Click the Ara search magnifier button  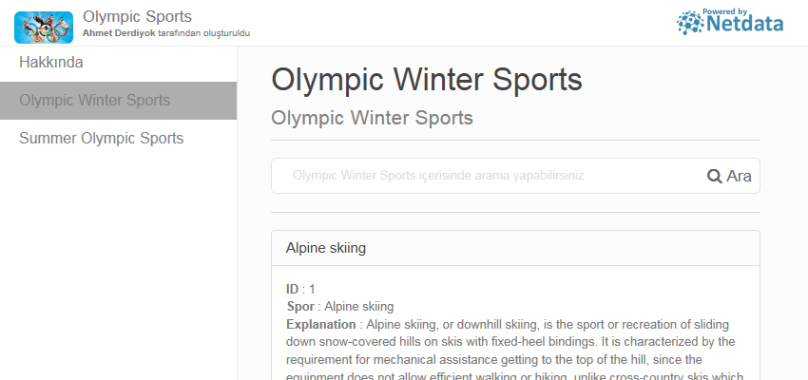(729, 176)
